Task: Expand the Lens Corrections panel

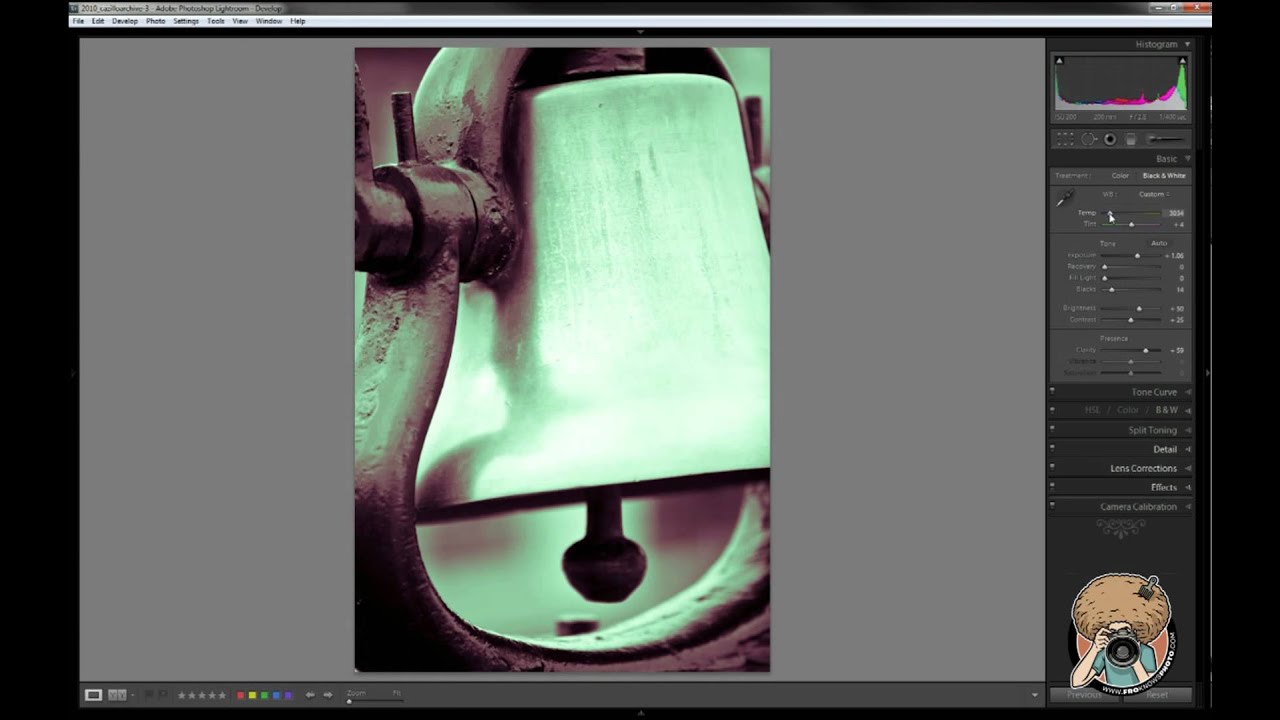Action: (1187, 468)
